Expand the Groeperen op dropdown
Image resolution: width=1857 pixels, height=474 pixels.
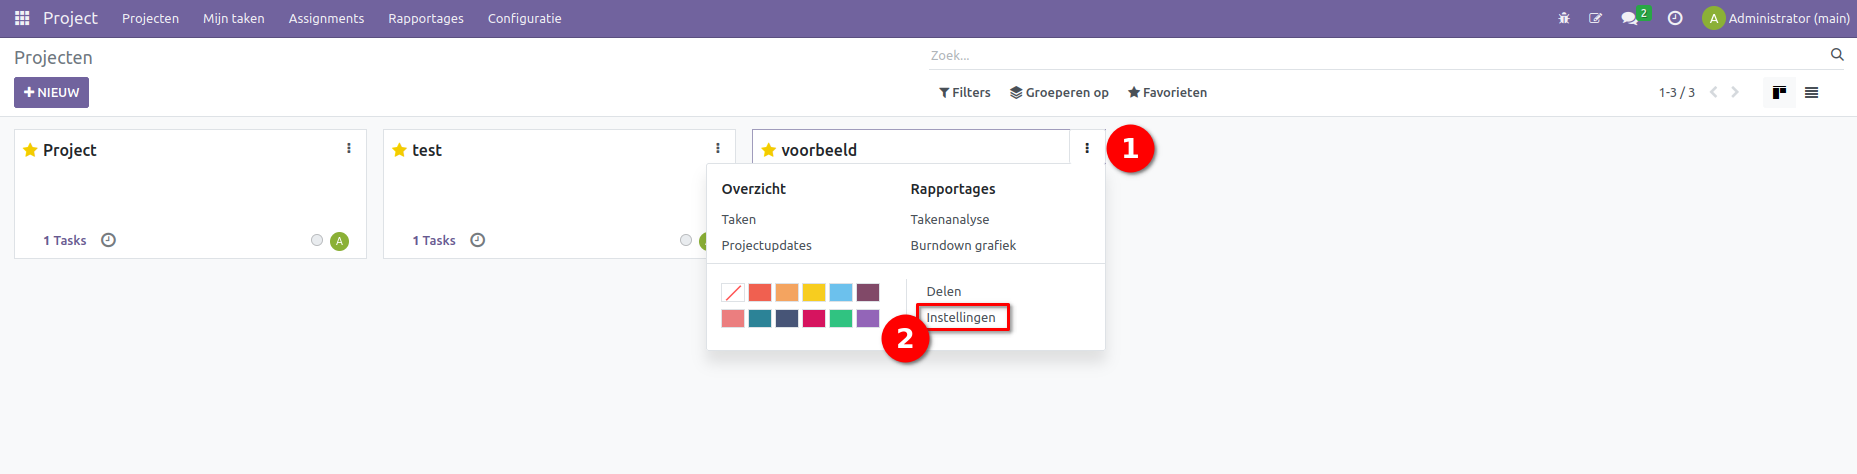[x=1059, y=93]
